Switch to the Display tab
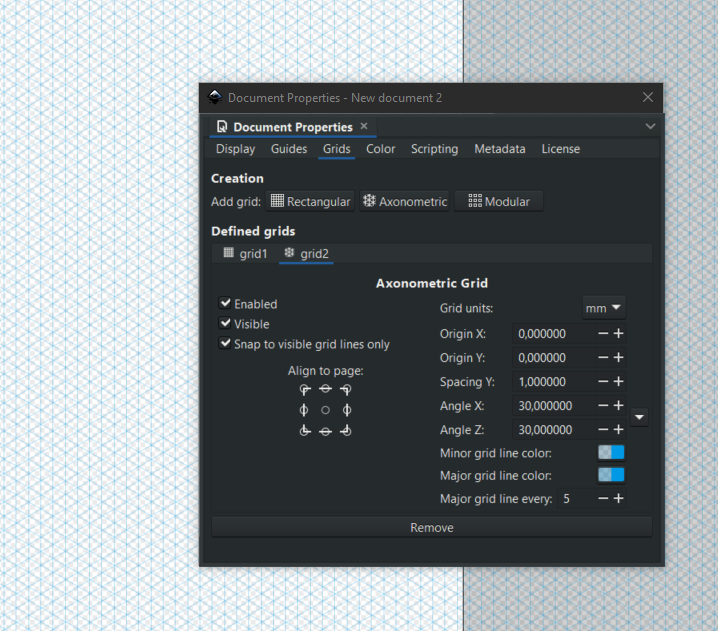The width and height of the screenshot is (718, 631). click(x=235, y=149)
